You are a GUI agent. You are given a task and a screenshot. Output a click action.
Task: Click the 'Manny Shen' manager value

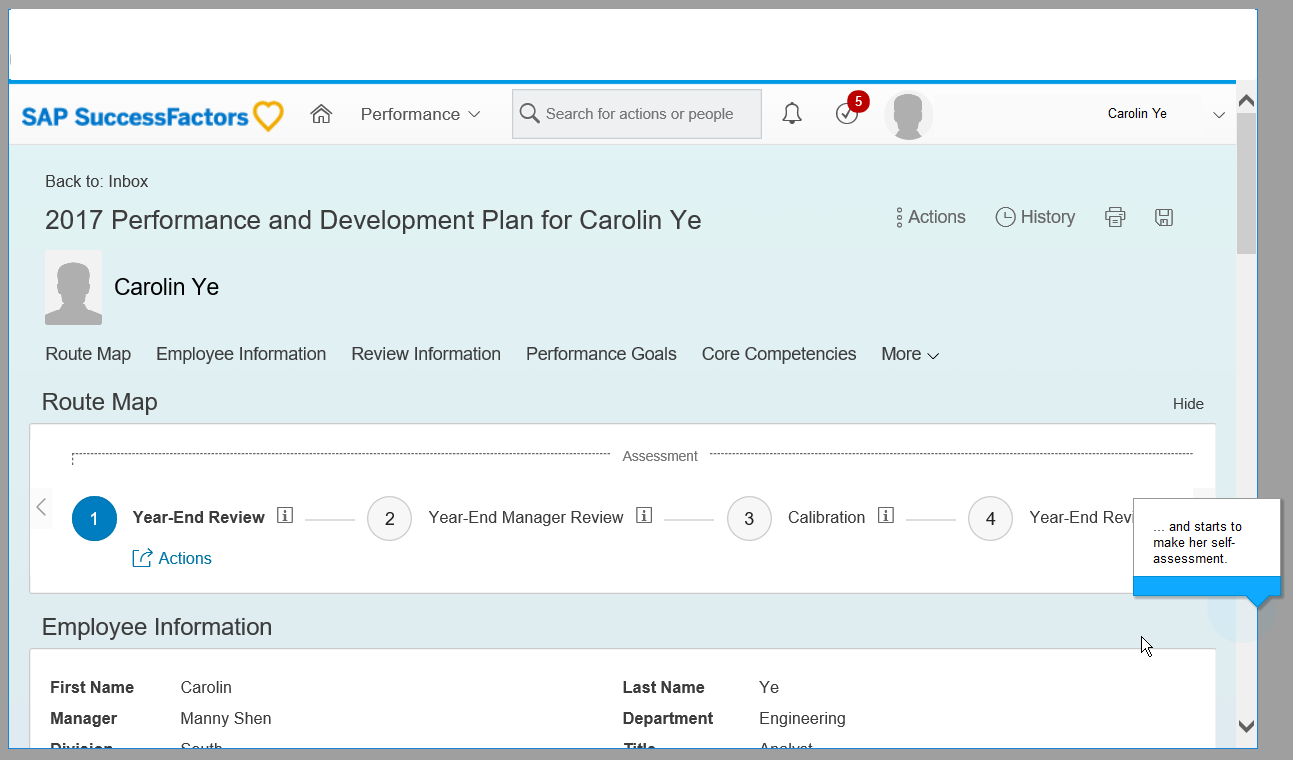226,718
